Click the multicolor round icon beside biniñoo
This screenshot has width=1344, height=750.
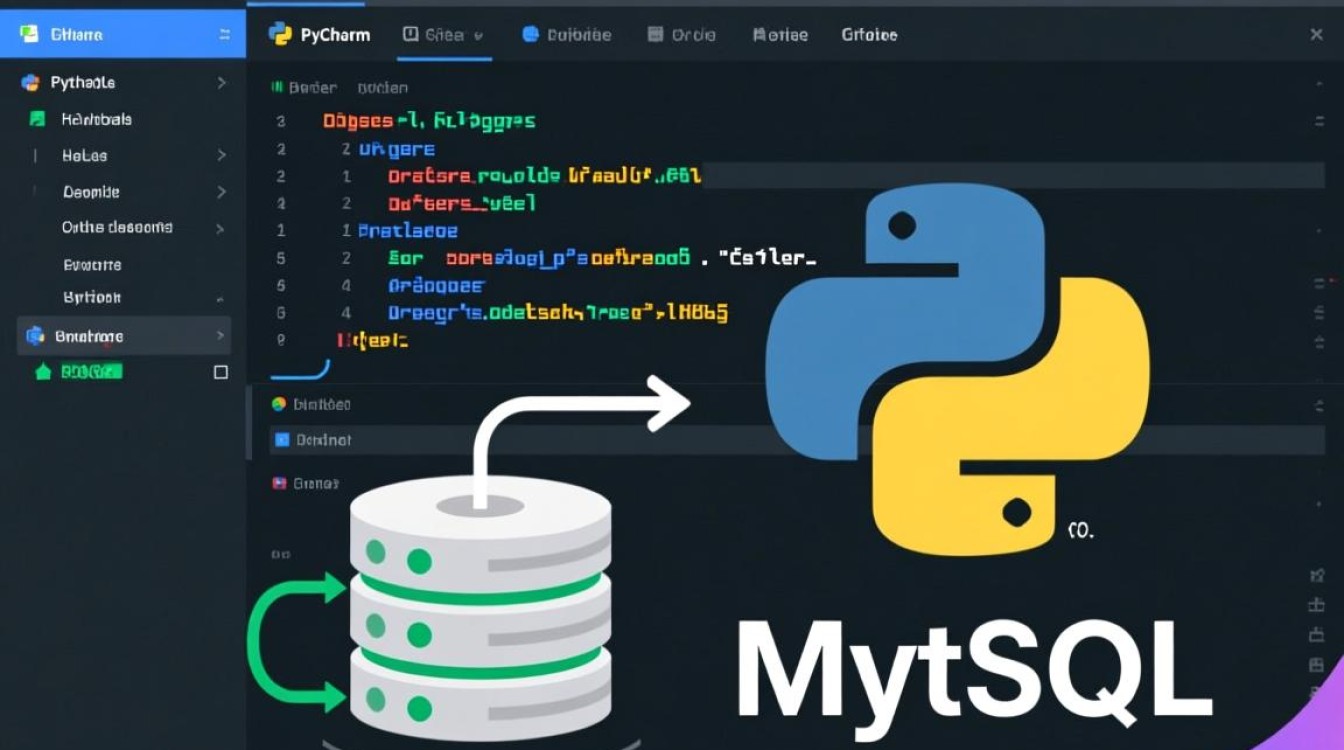(x=279, y=404)
